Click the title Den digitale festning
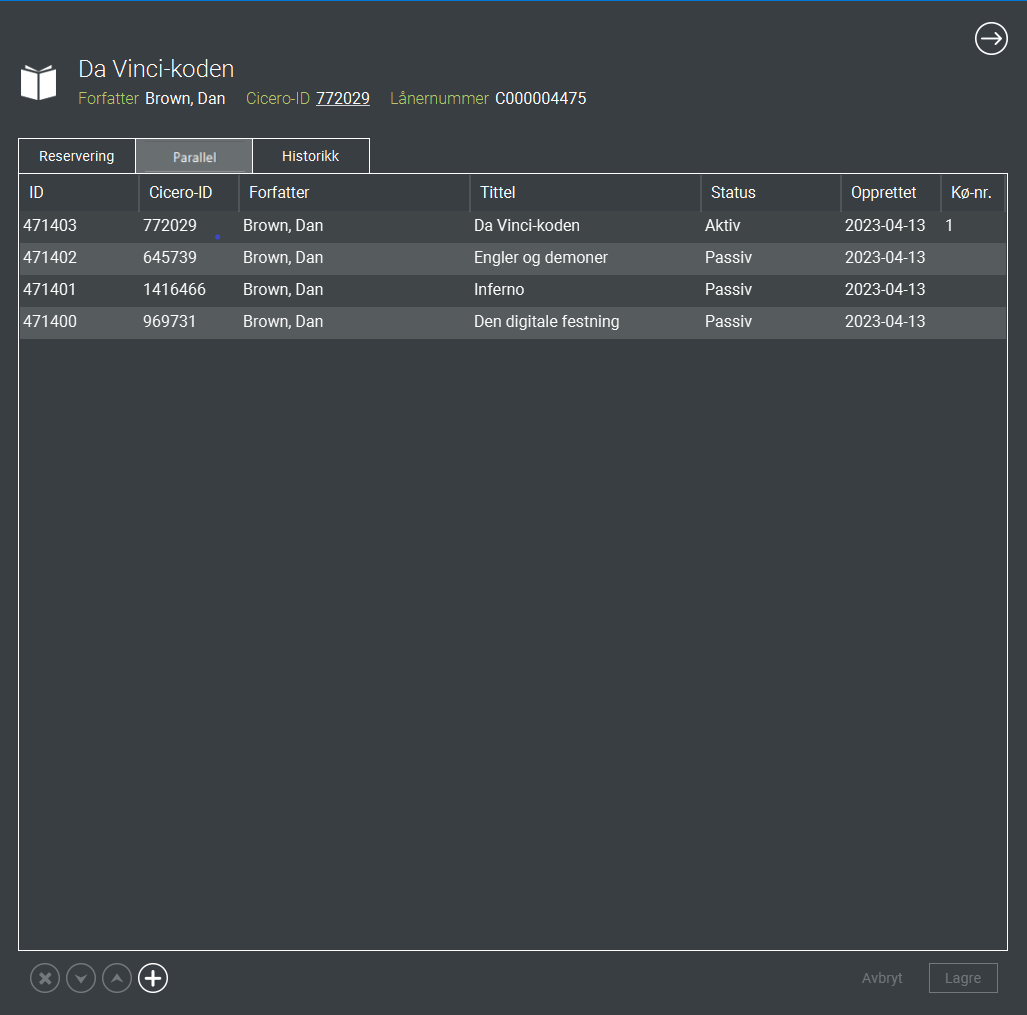The width and height of the screenshot is (1027, 1015). point(546,322)
